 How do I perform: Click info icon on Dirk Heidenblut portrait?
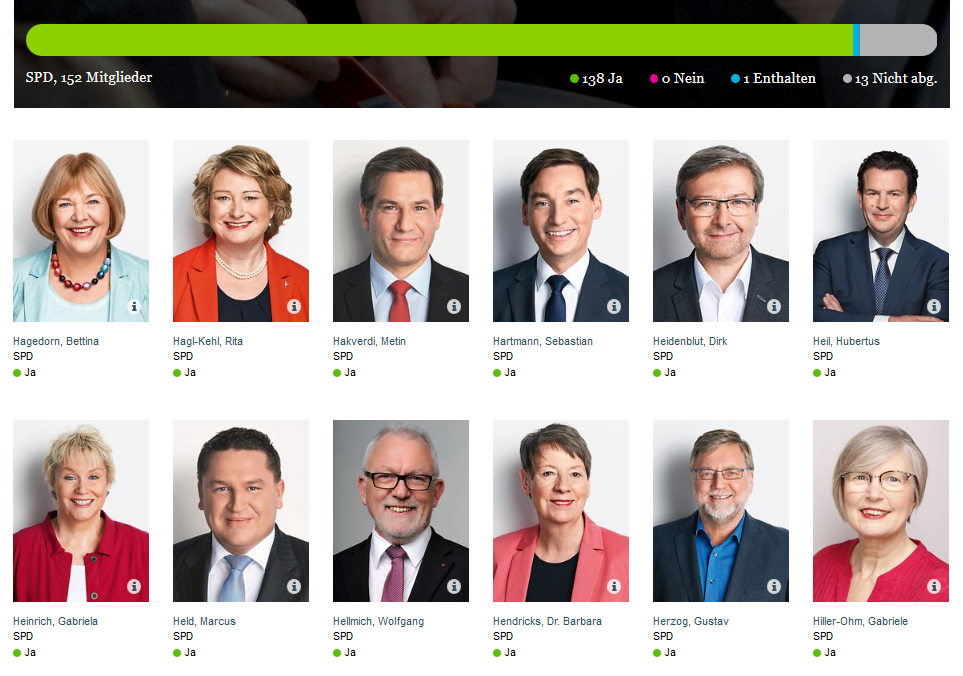[774, 306]
